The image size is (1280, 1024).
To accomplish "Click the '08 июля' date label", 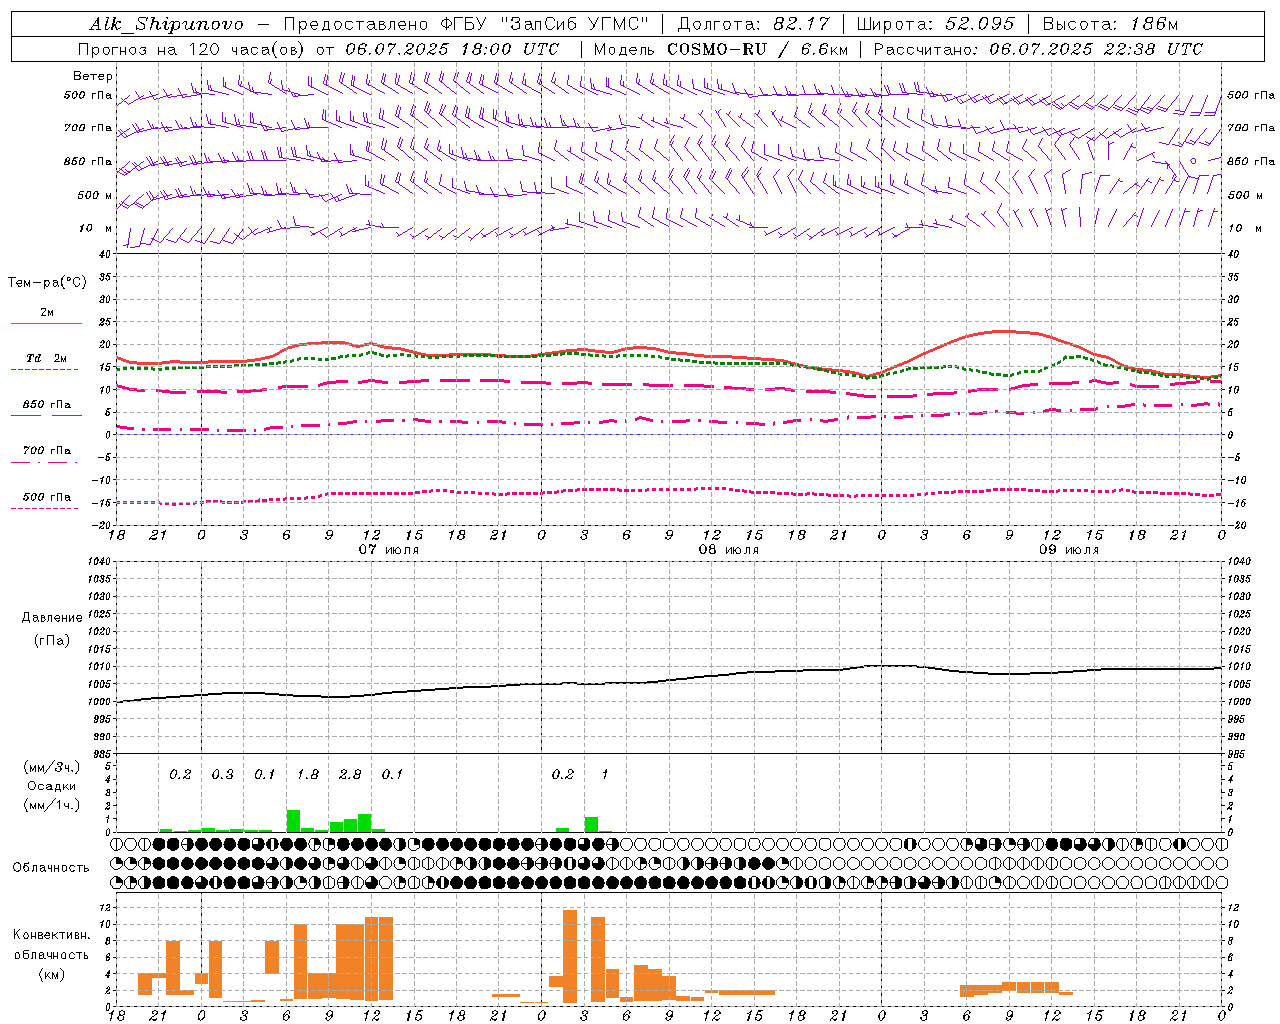I will coord(729,549).
